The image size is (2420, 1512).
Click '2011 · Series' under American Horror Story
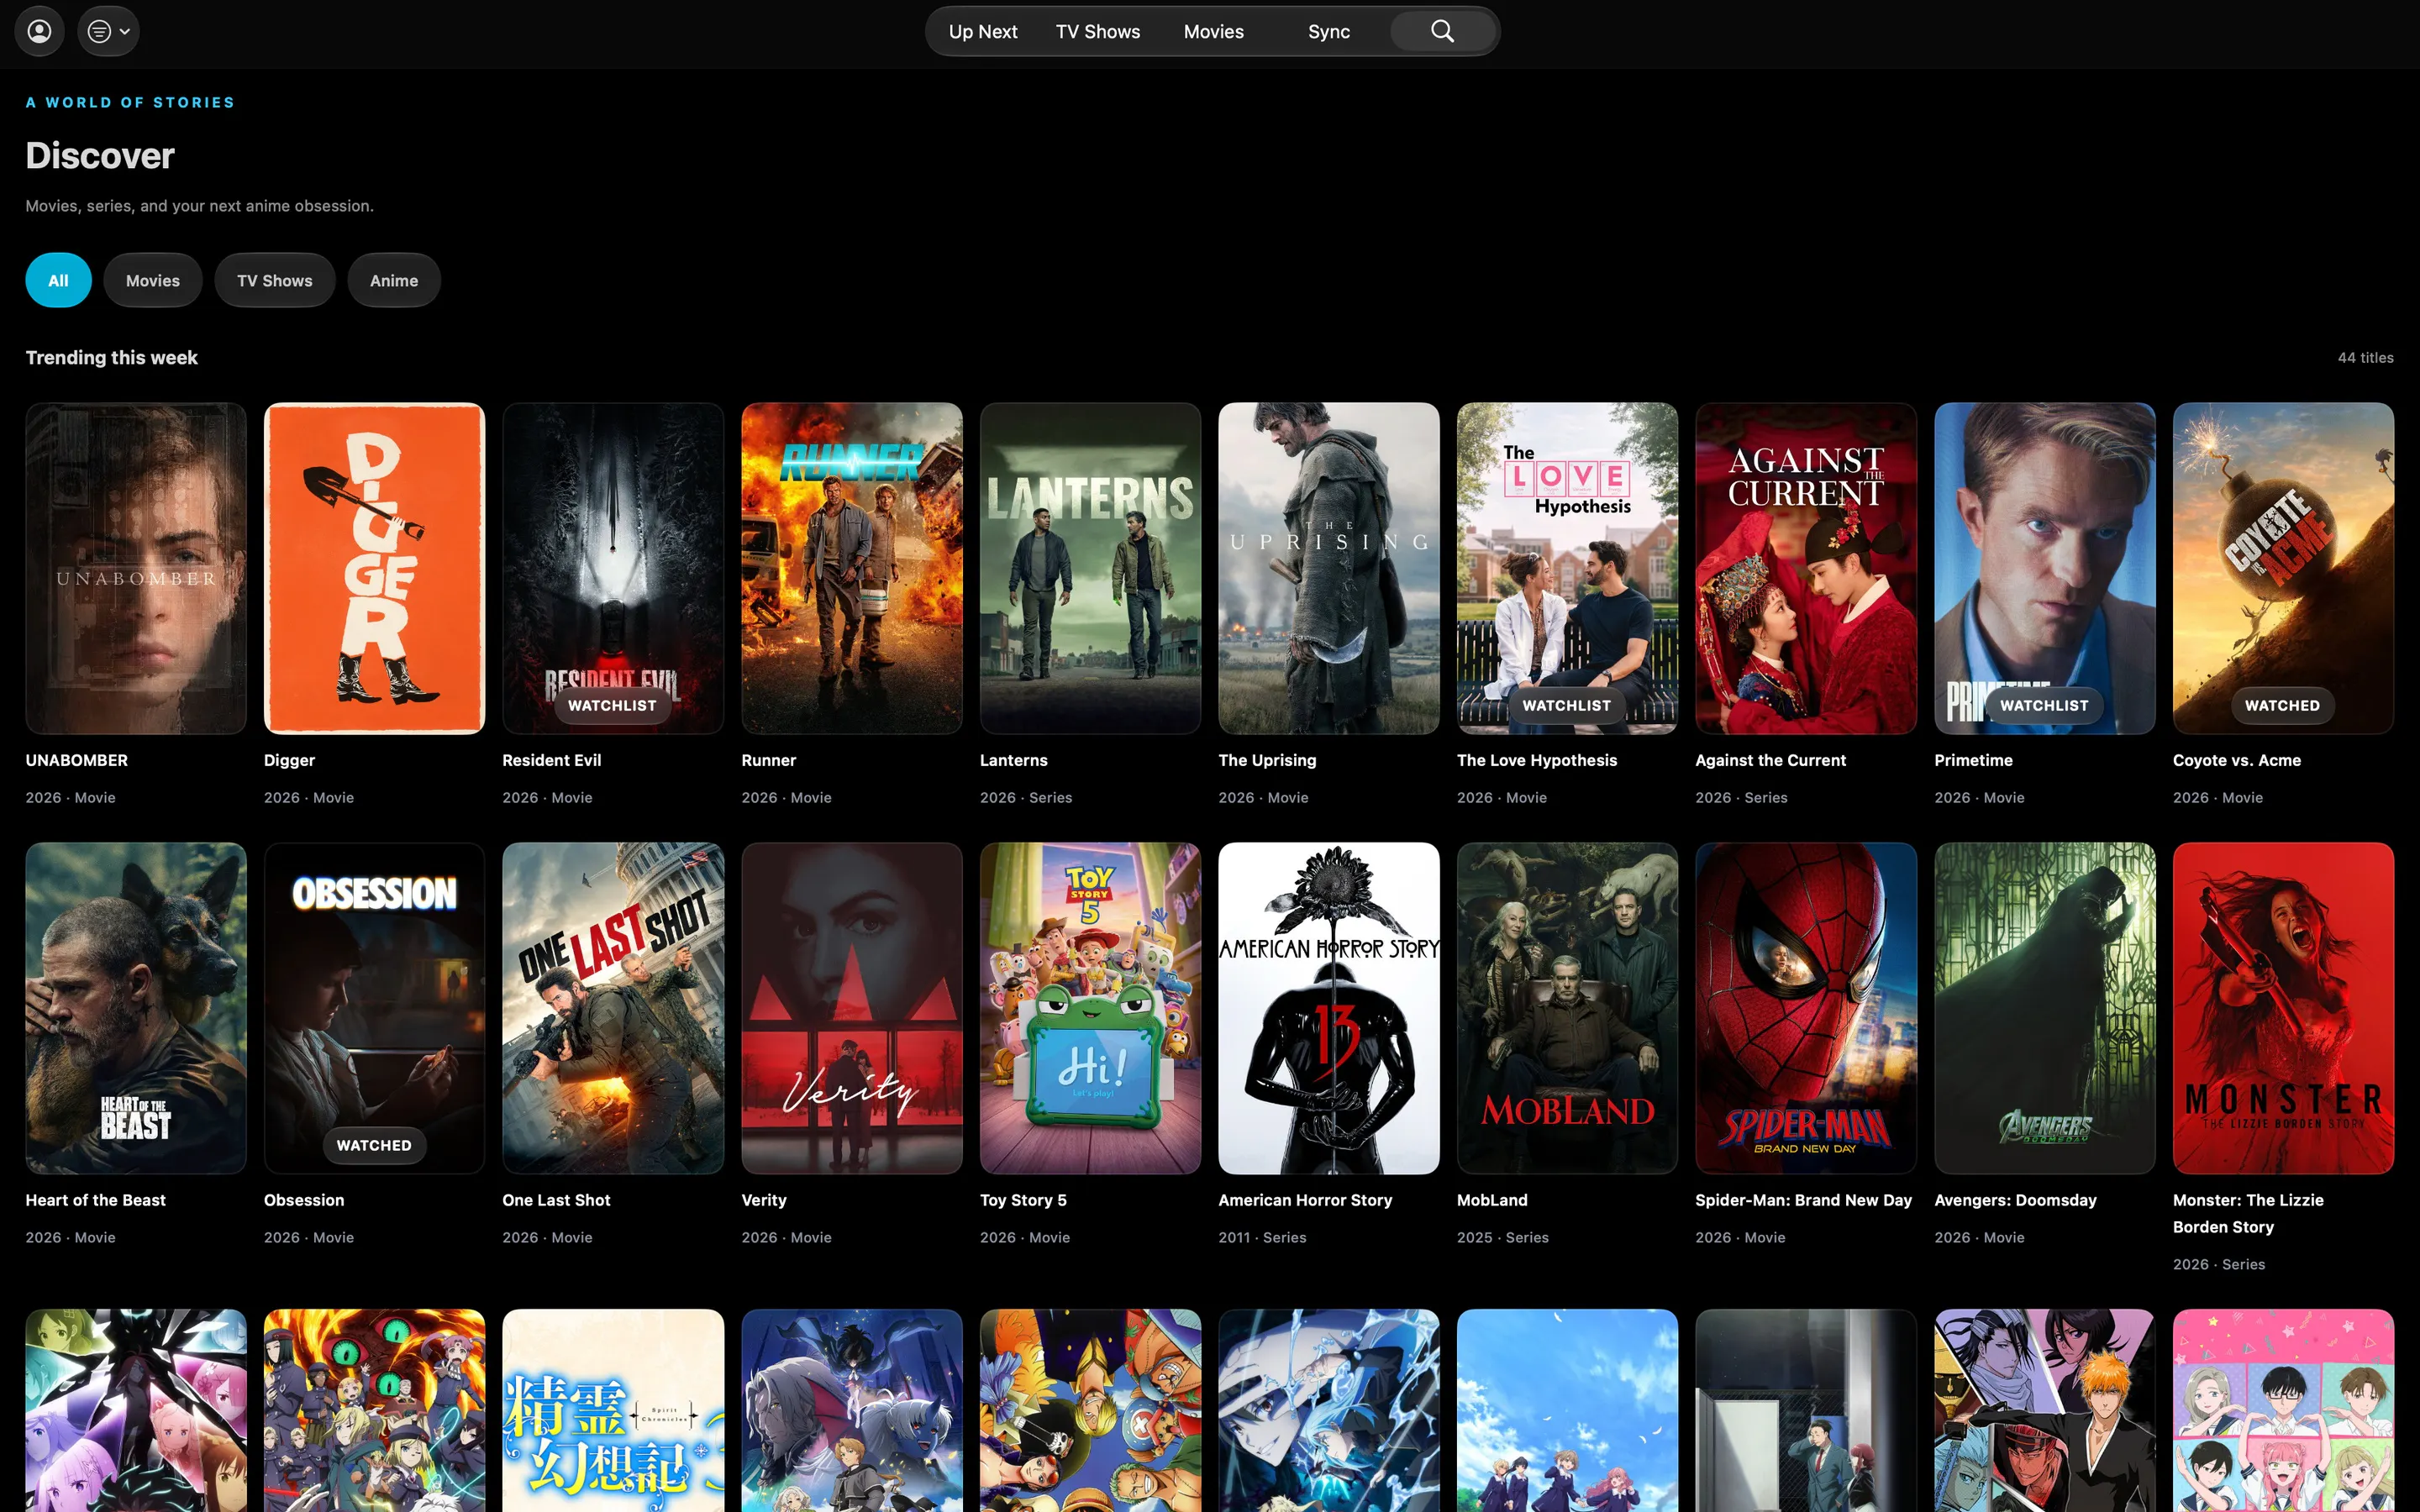1262,1238
